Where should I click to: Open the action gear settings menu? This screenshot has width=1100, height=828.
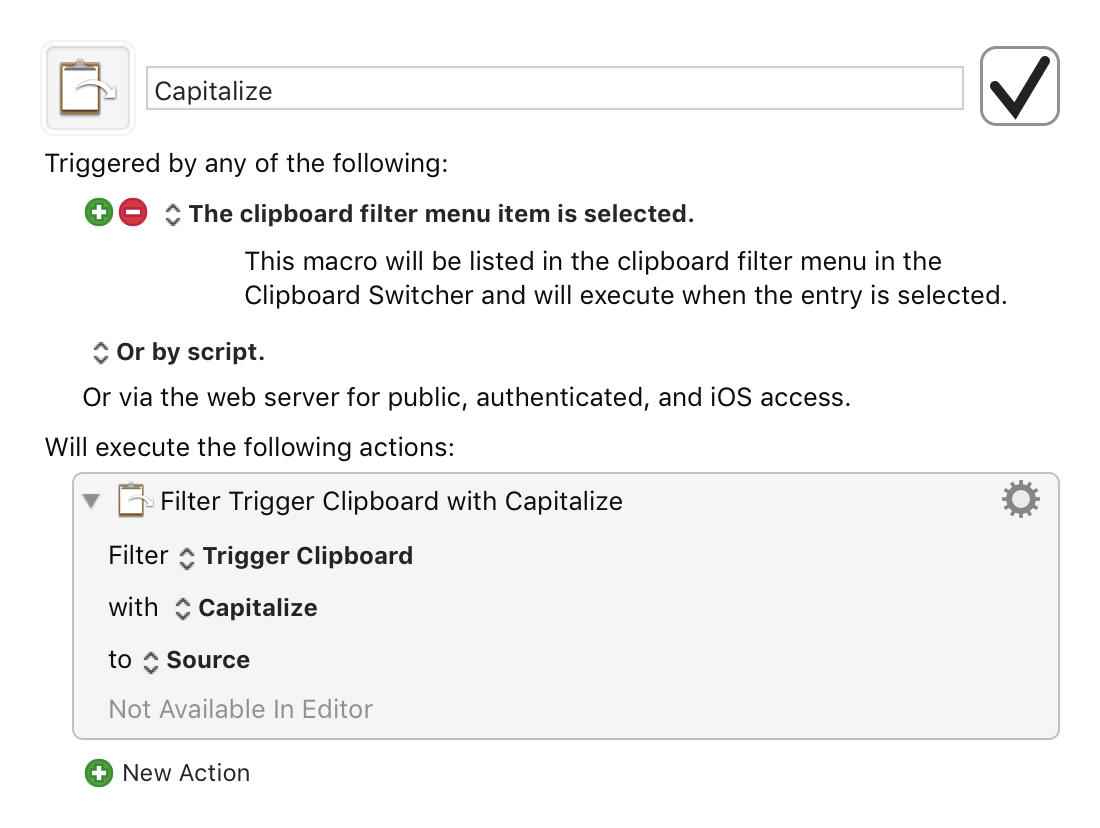[1020, 499]
